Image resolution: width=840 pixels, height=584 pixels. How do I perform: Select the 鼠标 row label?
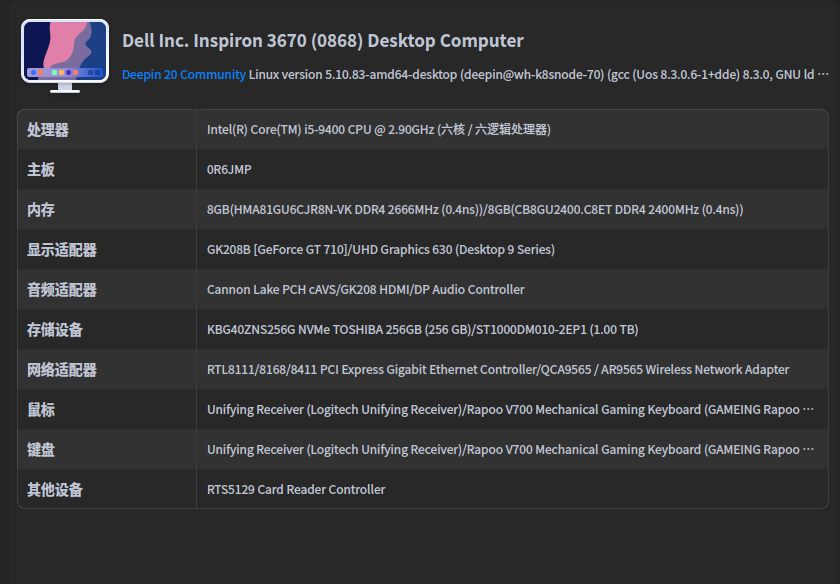[41, 410]
